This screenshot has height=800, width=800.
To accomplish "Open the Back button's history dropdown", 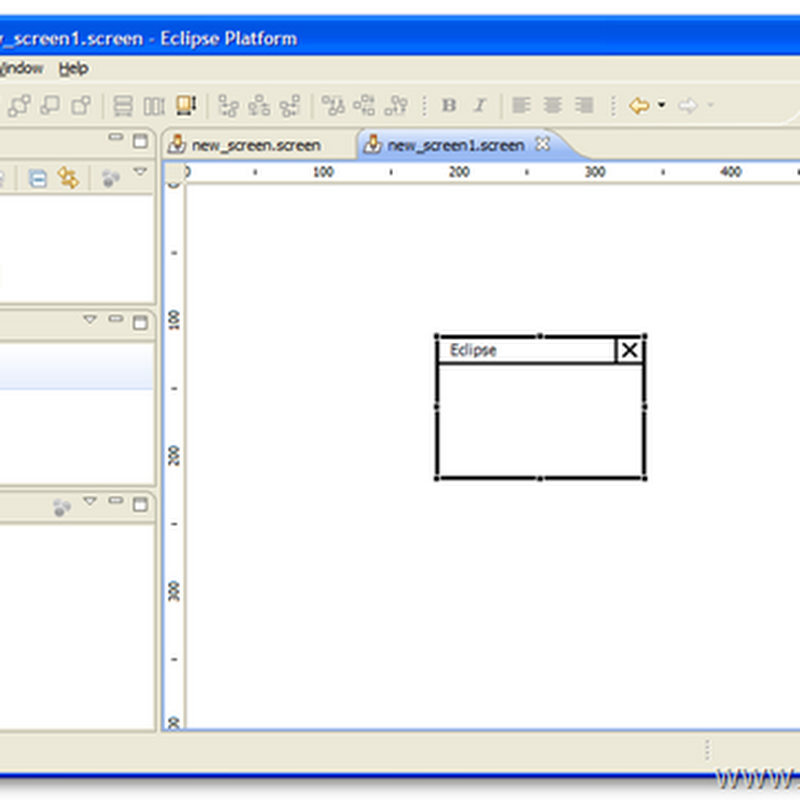I will (x=660, y=104).
